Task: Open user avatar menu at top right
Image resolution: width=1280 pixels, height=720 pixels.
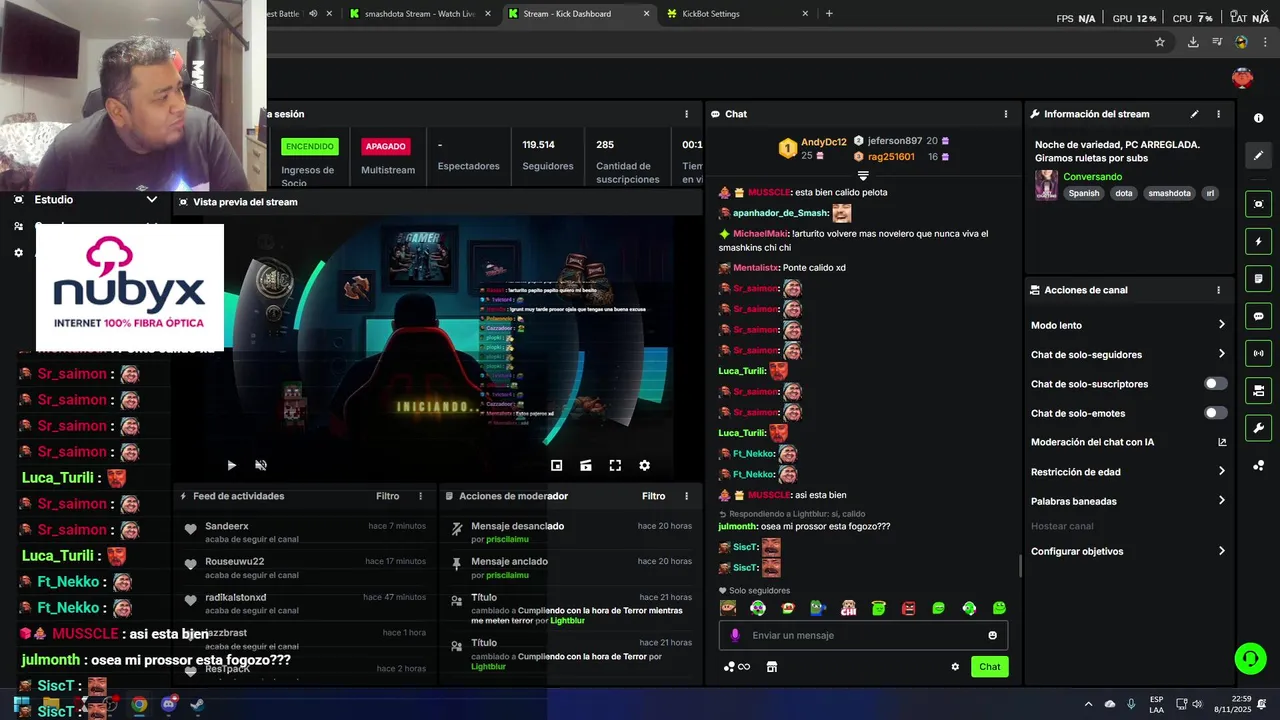Action: 1242,78
